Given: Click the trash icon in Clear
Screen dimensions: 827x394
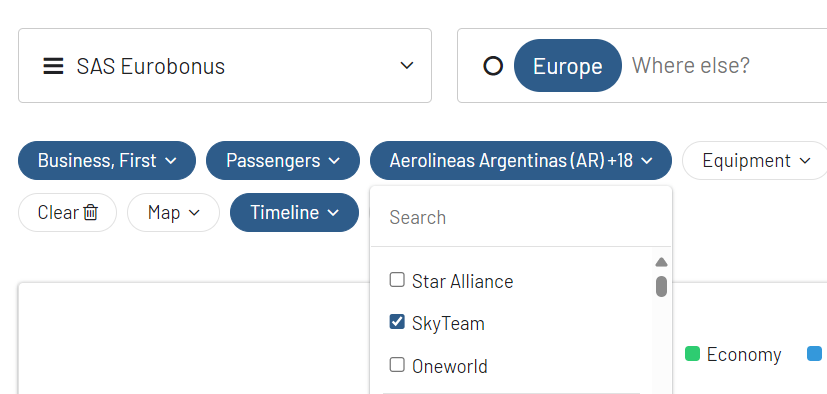Looking at the screenshot, I should [91, 213].
